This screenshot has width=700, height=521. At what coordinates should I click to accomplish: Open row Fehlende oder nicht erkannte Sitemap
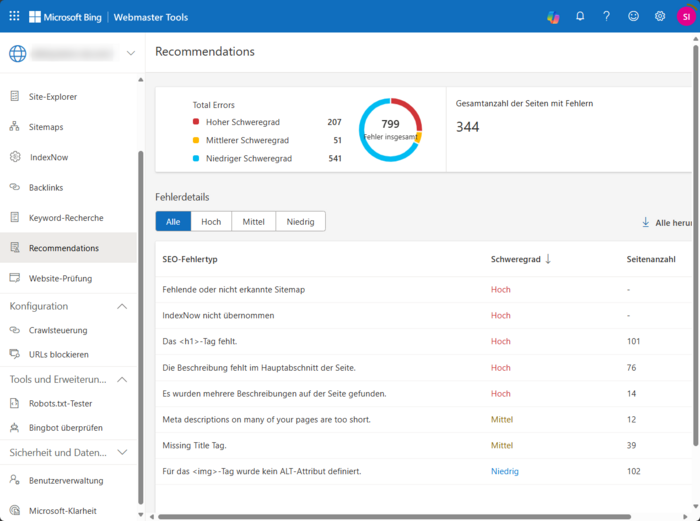pyautogui.click(x=423, y=289)
